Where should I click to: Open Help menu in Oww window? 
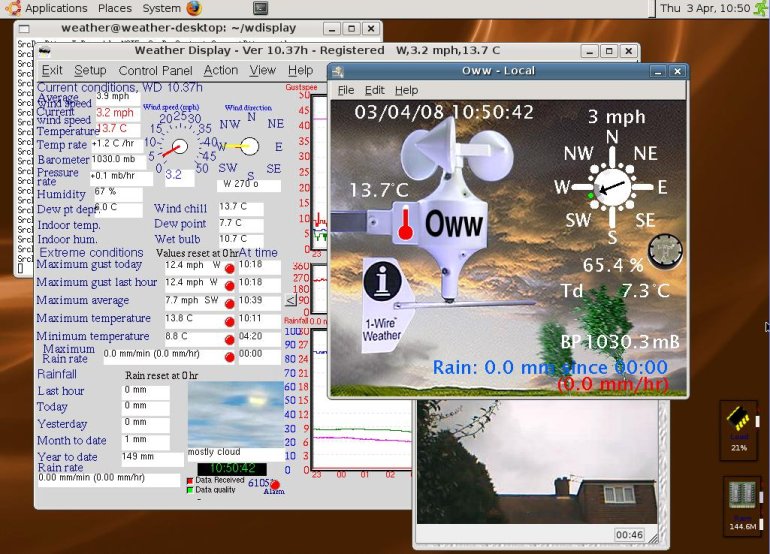tap(407, 90)
